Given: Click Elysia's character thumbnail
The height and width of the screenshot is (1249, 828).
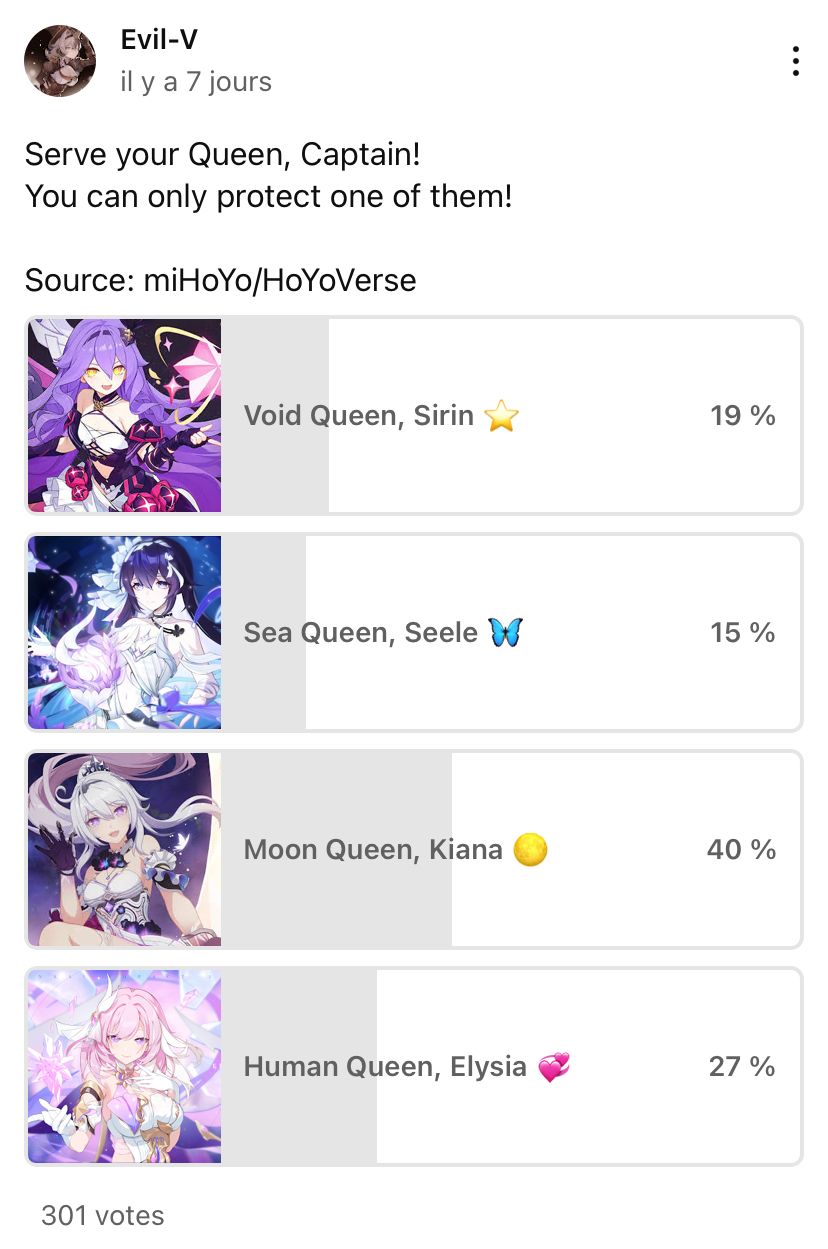Looking at the screenshot, I should (124, 1066).
